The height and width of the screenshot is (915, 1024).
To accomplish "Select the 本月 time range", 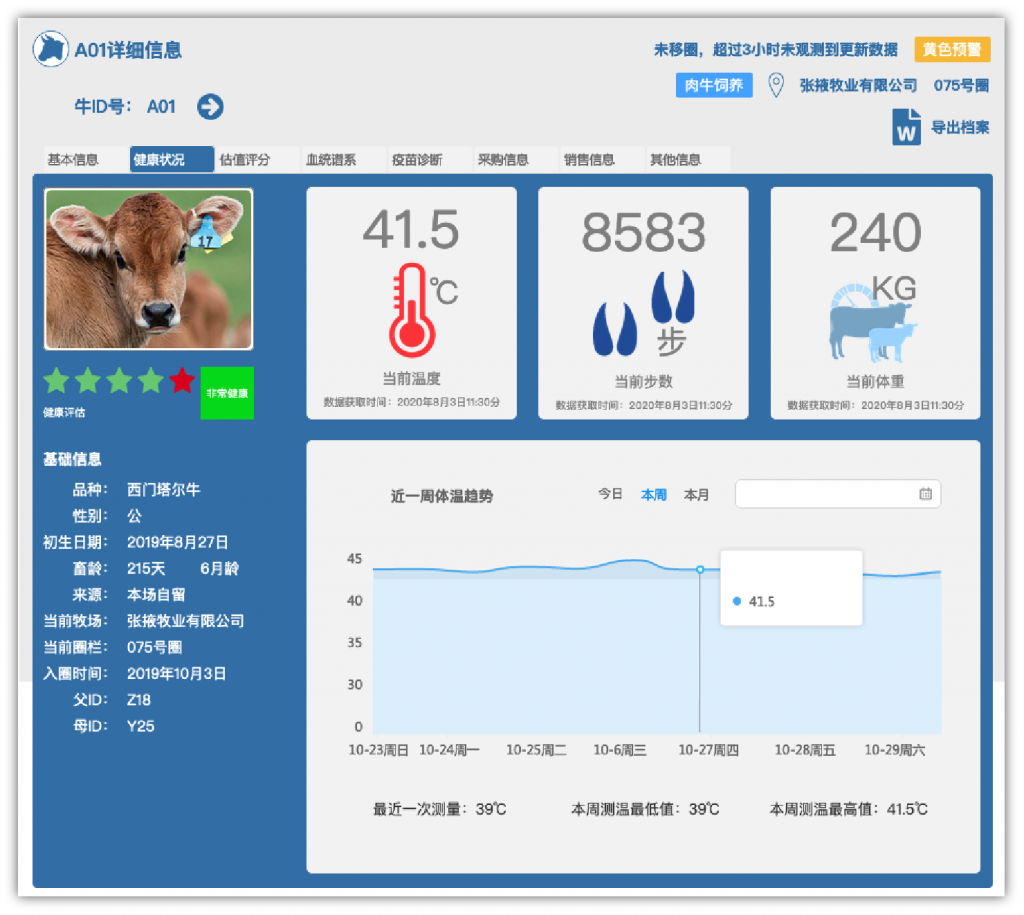I will pos(696,494).
